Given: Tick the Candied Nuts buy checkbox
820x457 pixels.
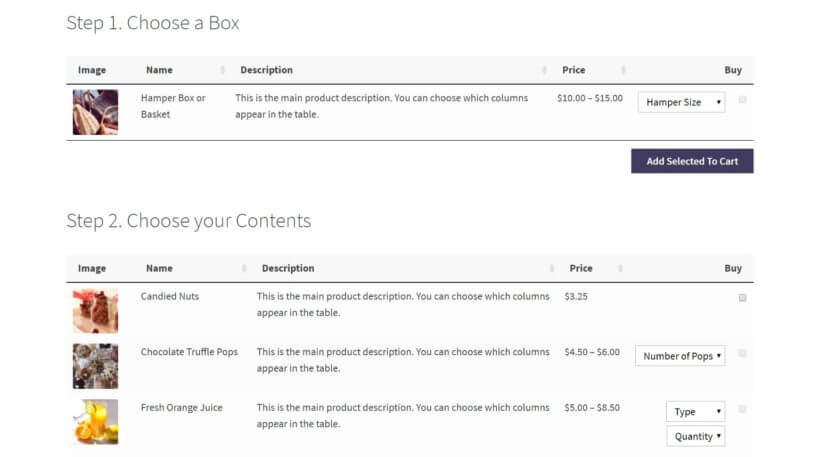Looking at the screenshot, I should point(742,298).
